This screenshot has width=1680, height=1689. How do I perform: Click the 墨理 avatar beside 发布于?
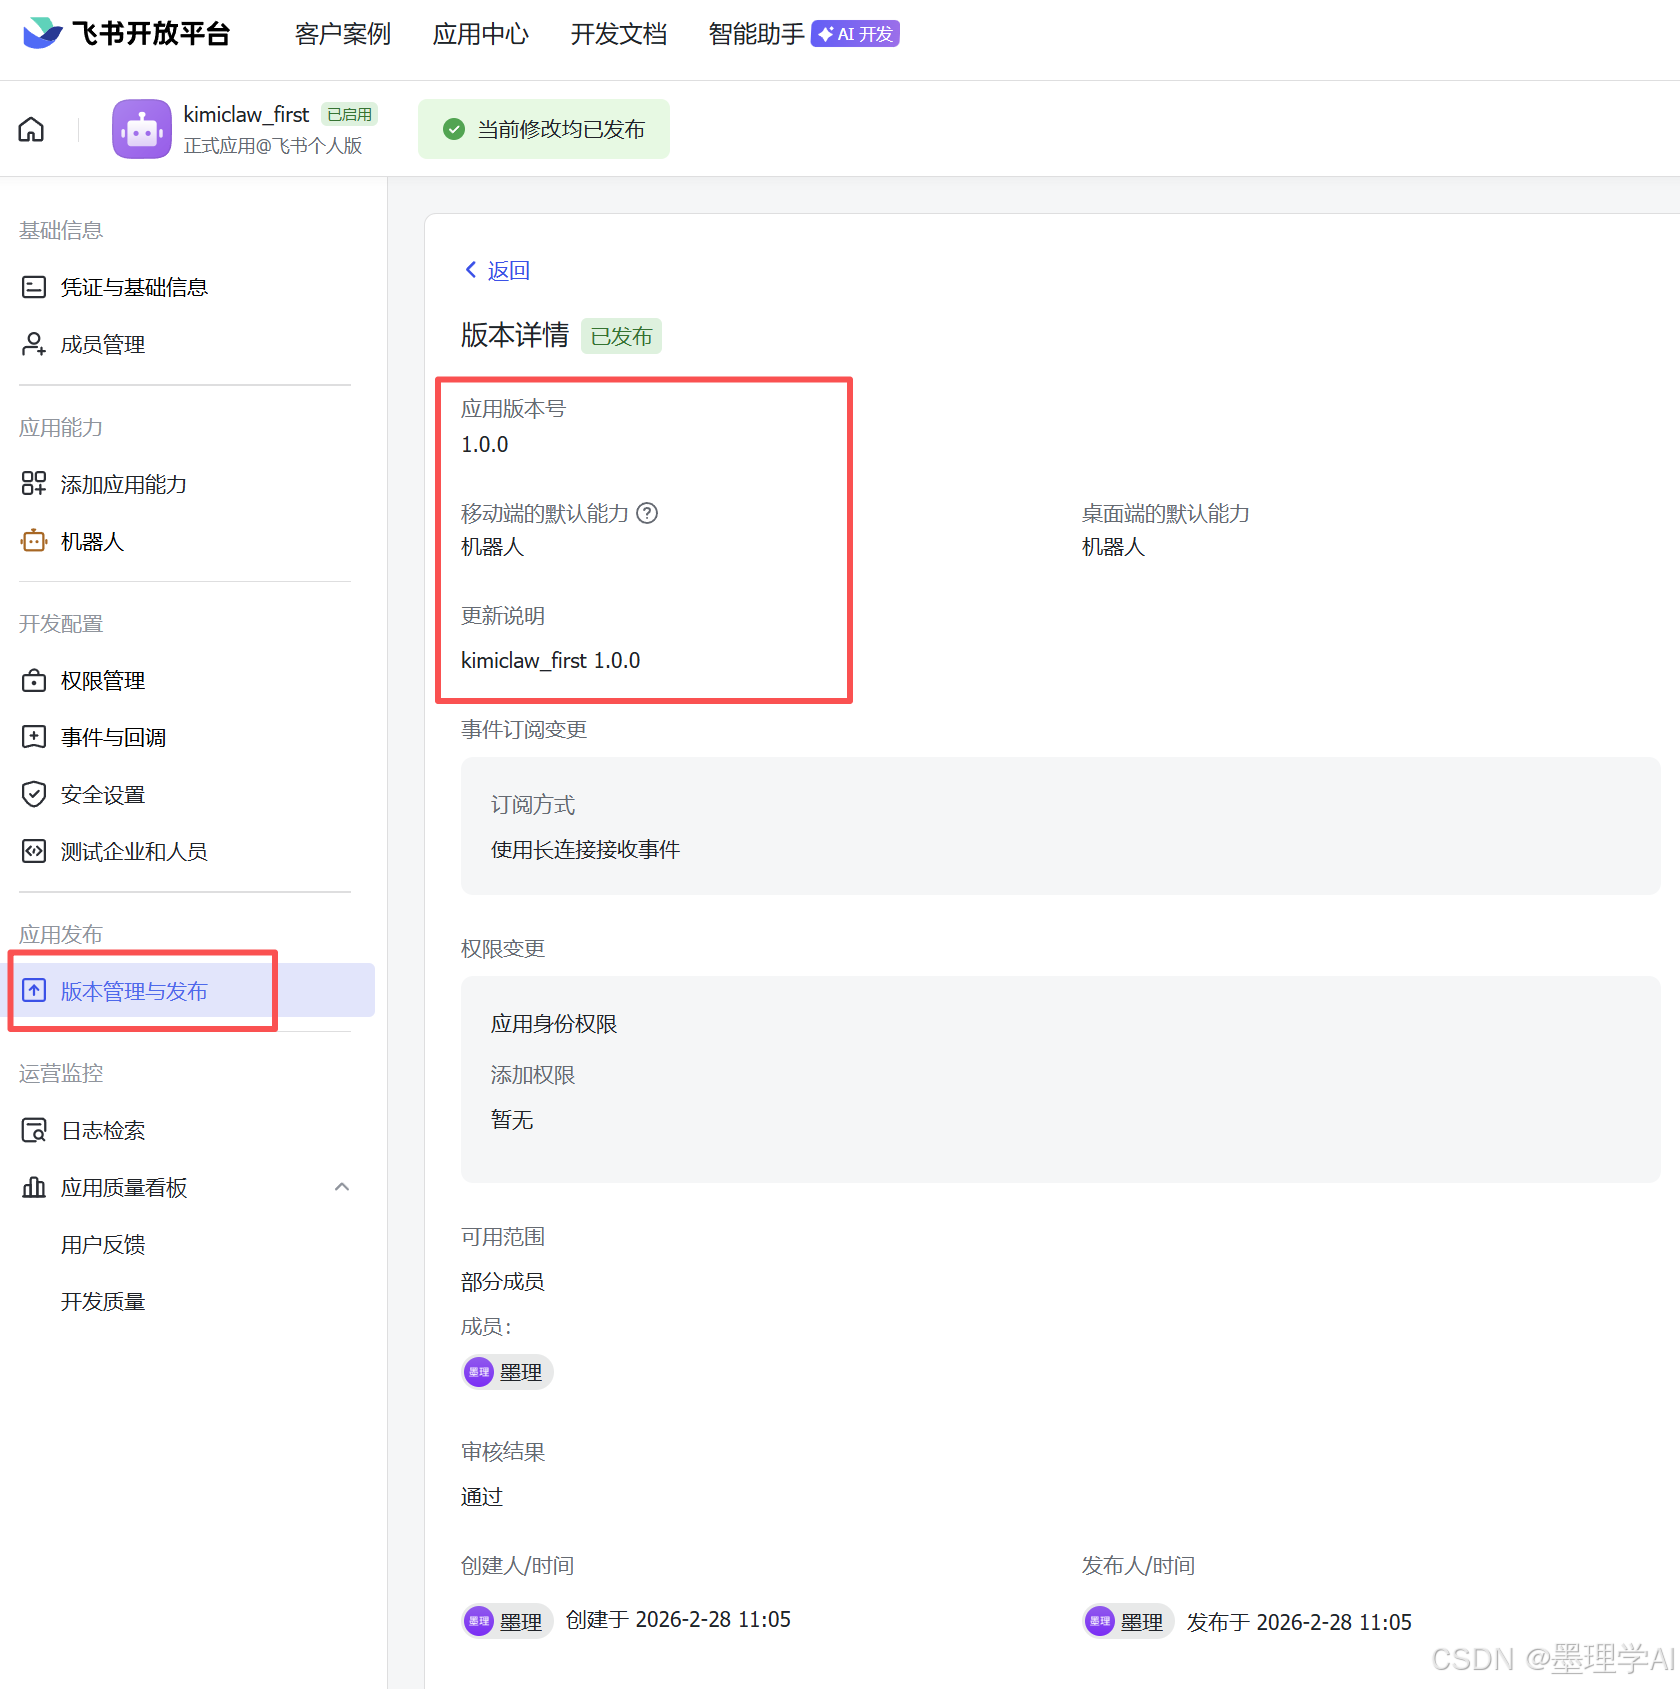coord(1100,1621)
